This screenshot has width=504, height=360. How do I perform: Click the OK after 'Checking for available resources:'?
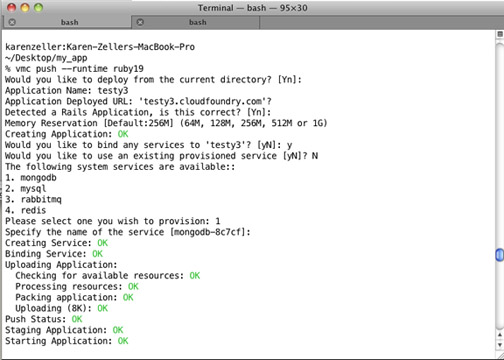point(195,276)
